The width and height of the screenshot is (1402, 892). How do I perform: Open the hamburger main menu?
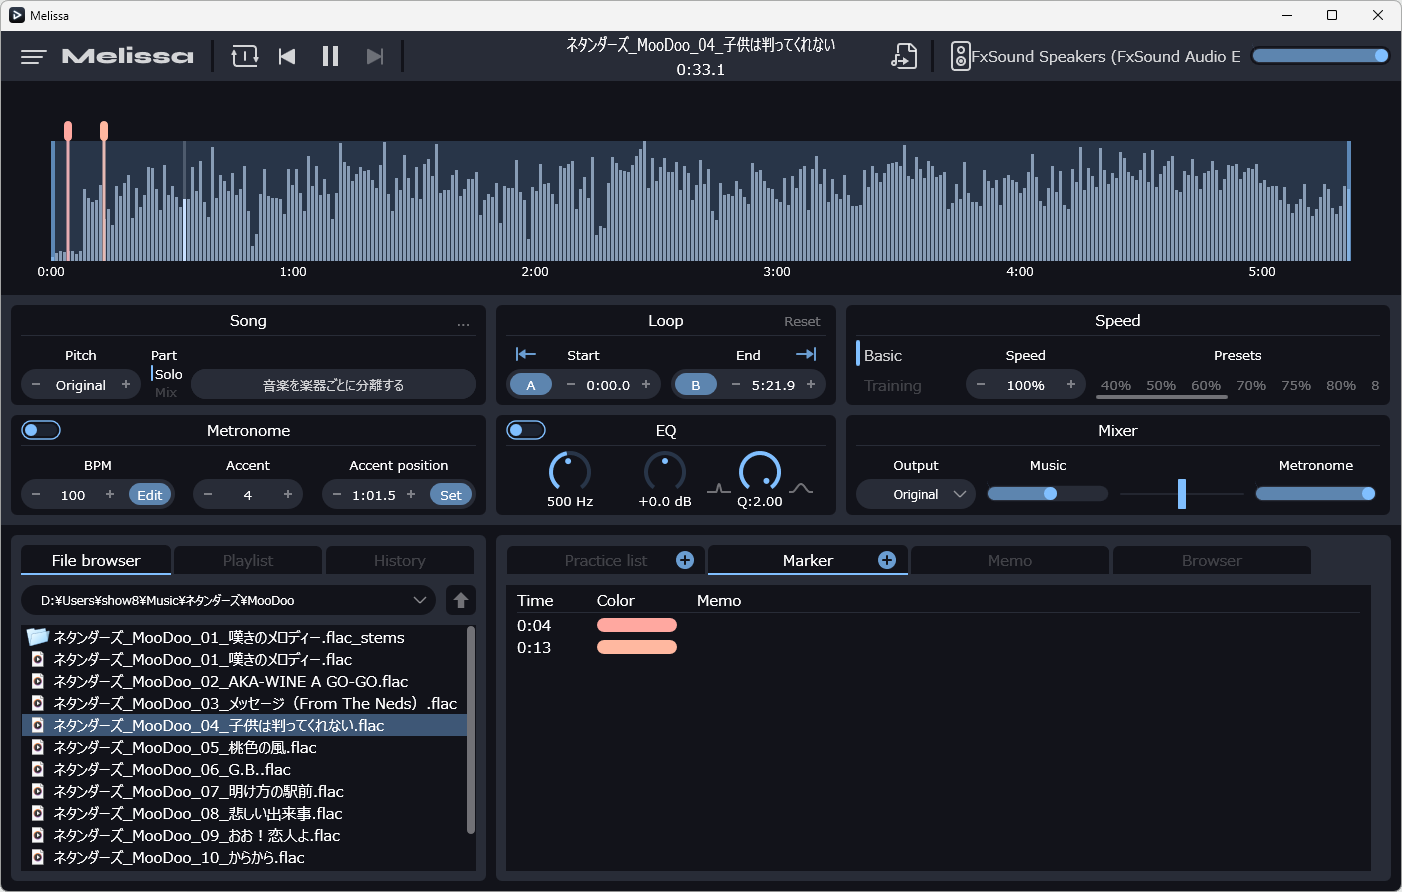tap(33, 57)
